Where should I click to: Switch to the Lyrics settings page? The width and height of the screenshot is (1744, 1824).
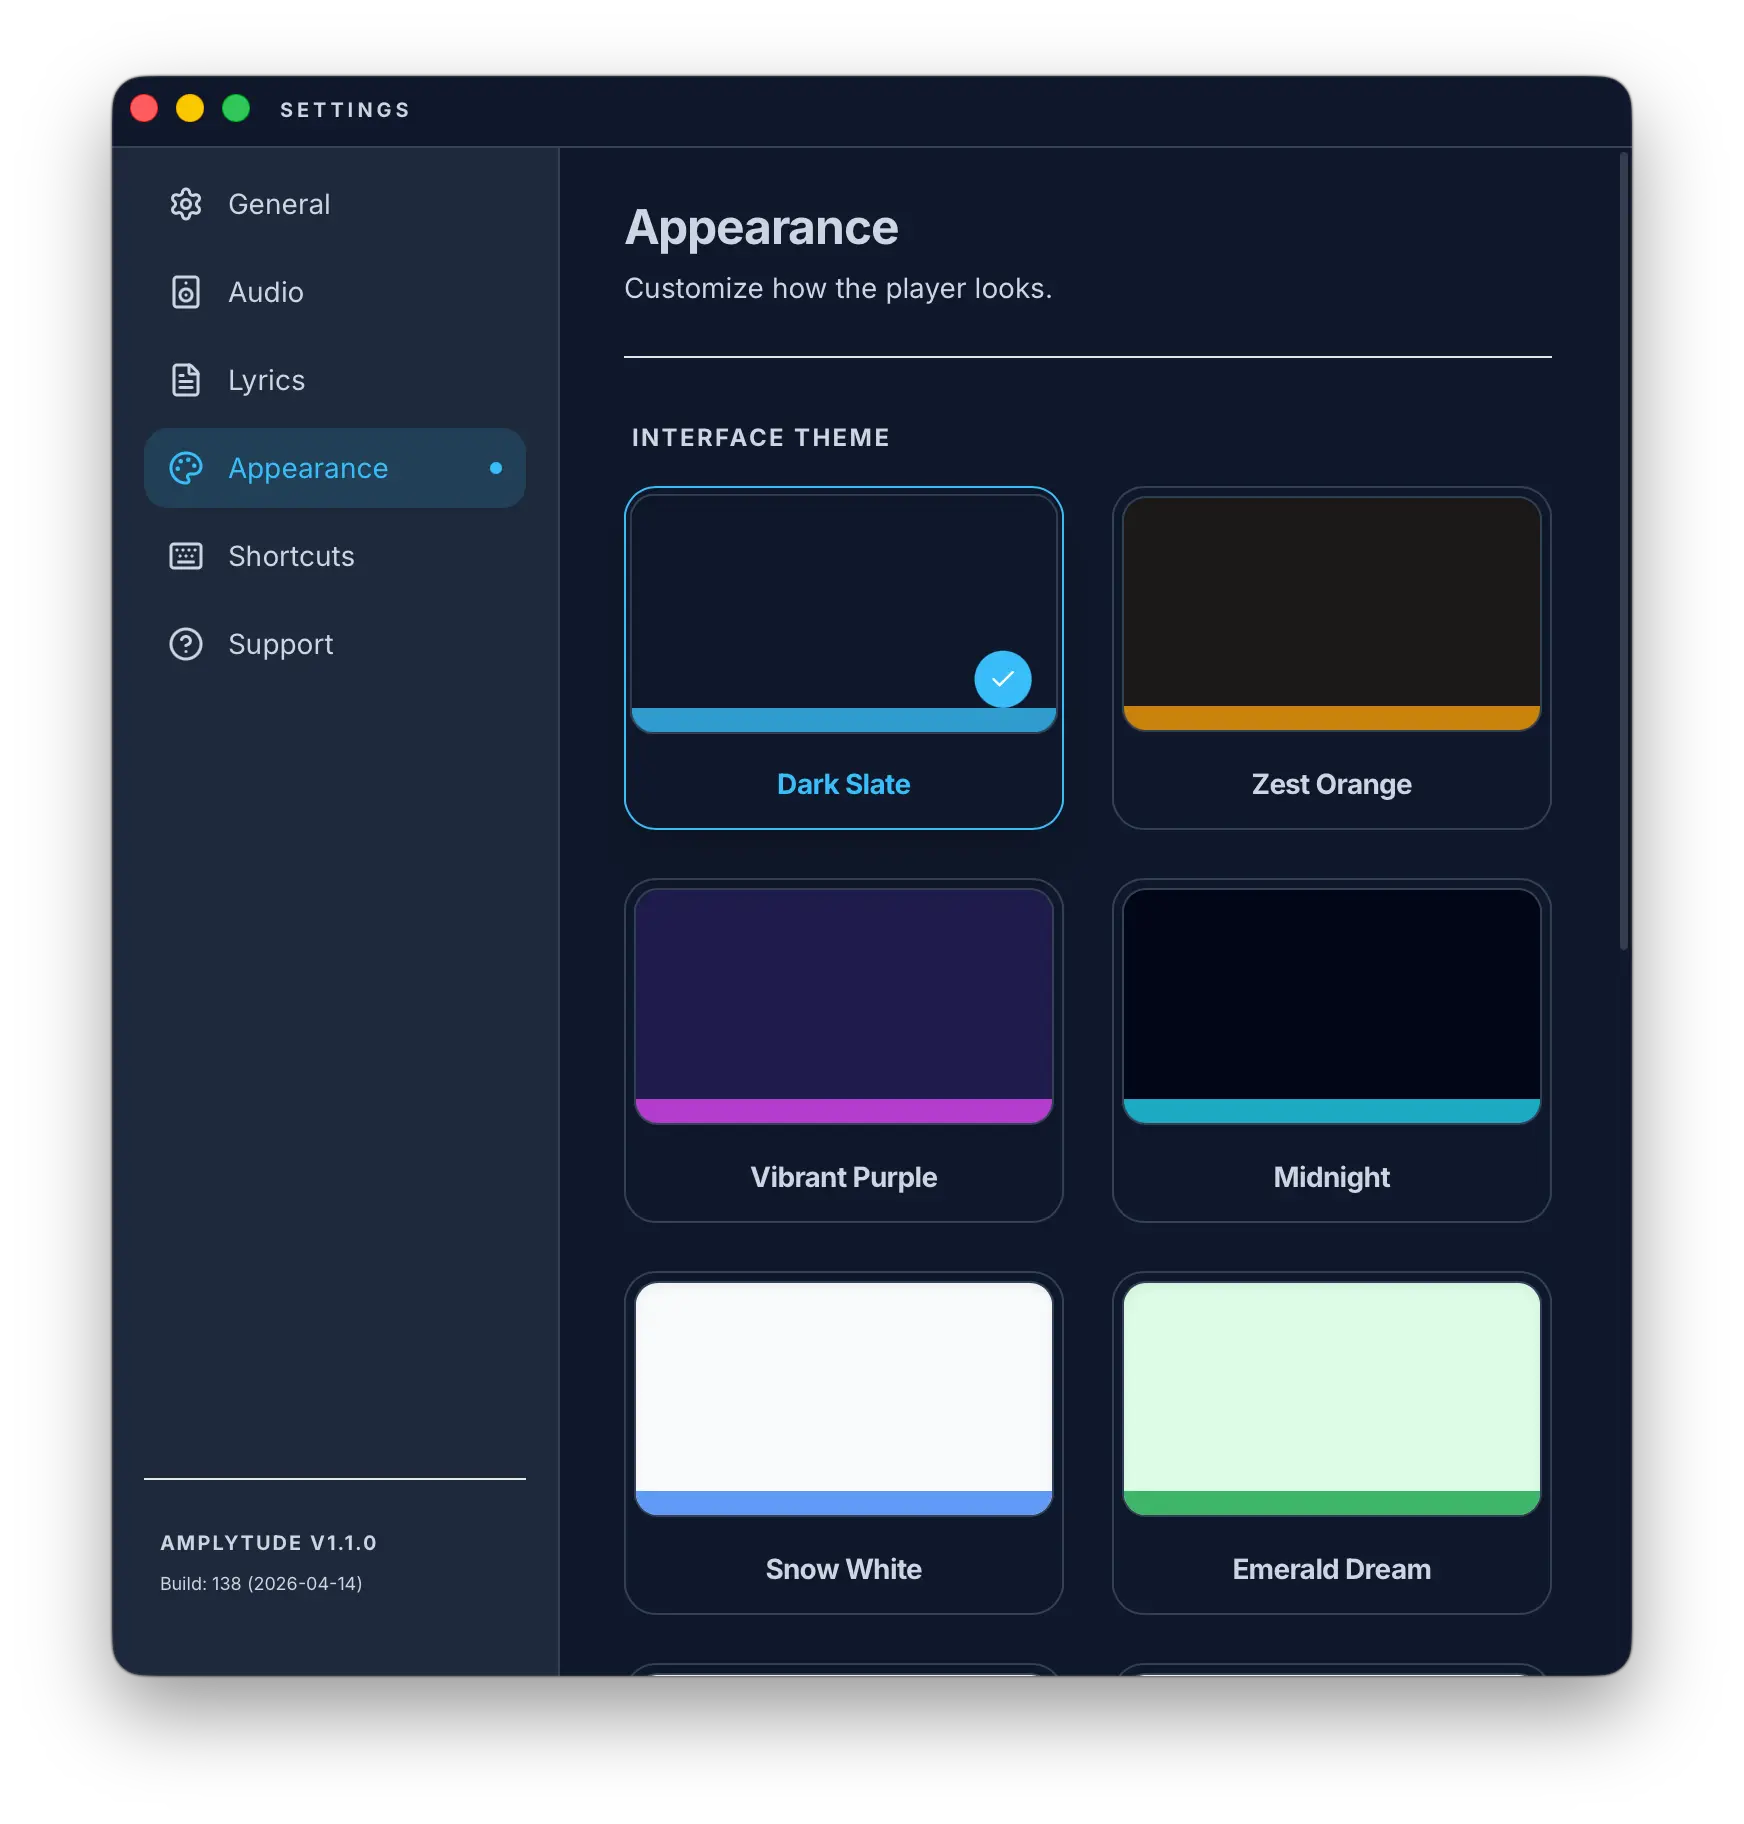coord(266,380)
